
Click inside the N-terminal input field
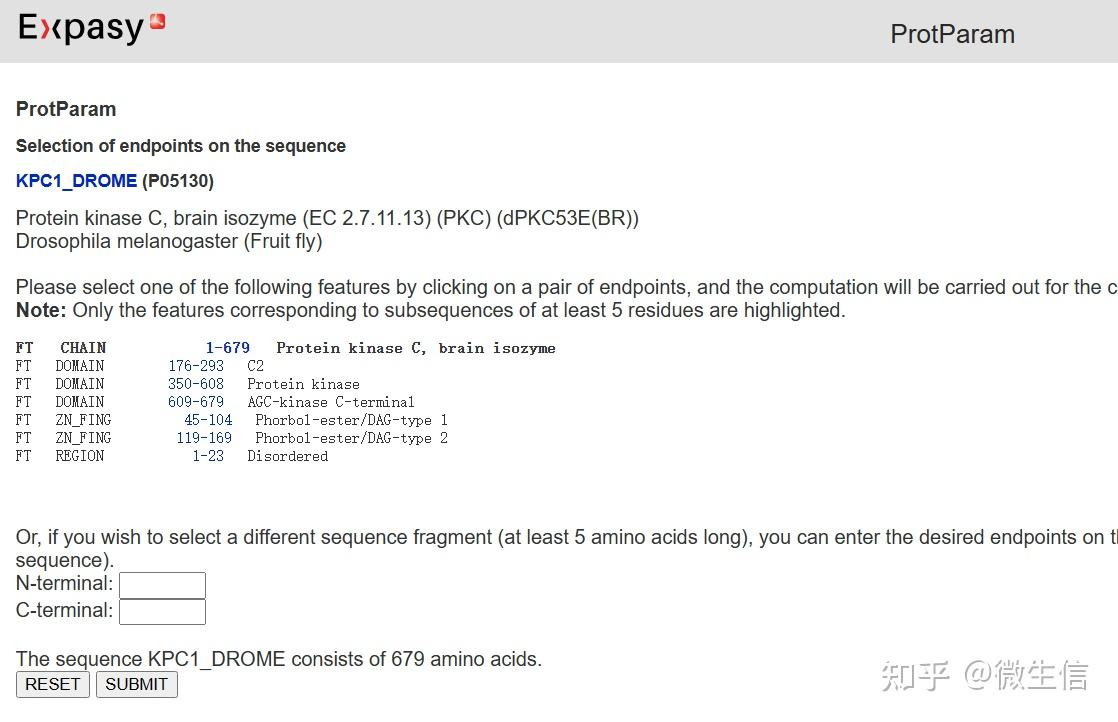(162, 585)
